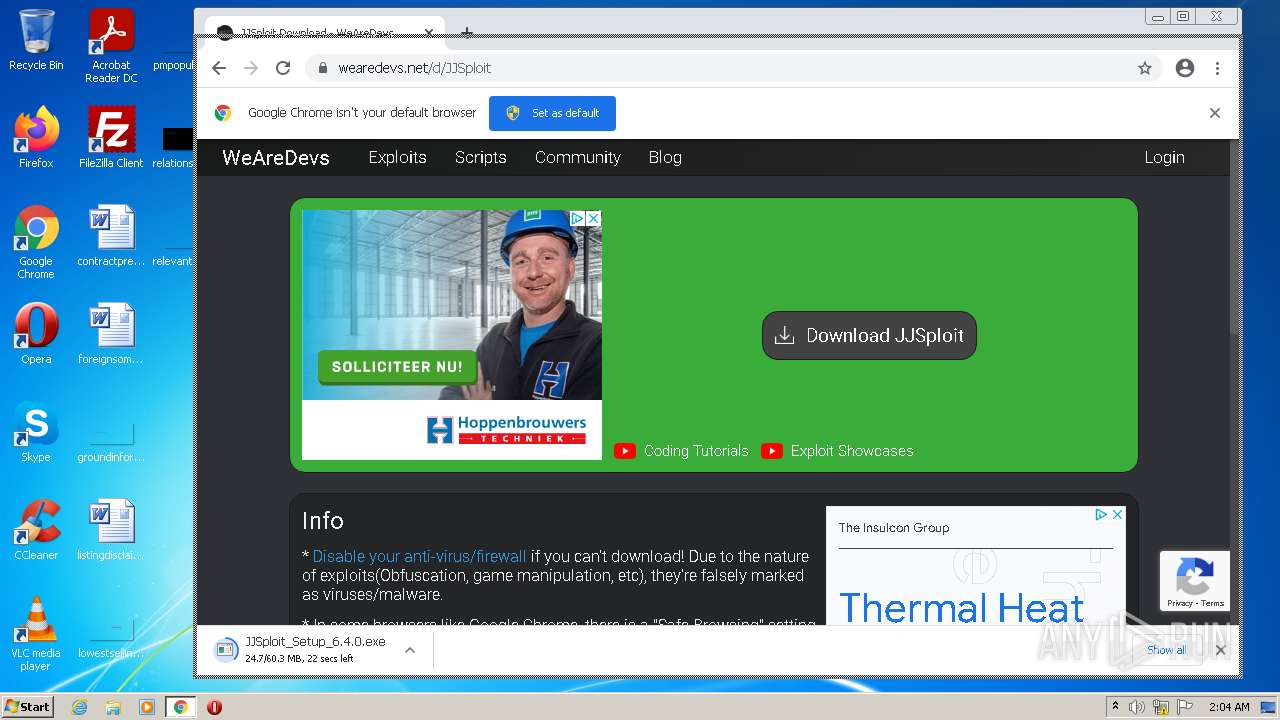Click Chrome taskbar button
The image size is (1280, 720).
(x=181, y=707)
